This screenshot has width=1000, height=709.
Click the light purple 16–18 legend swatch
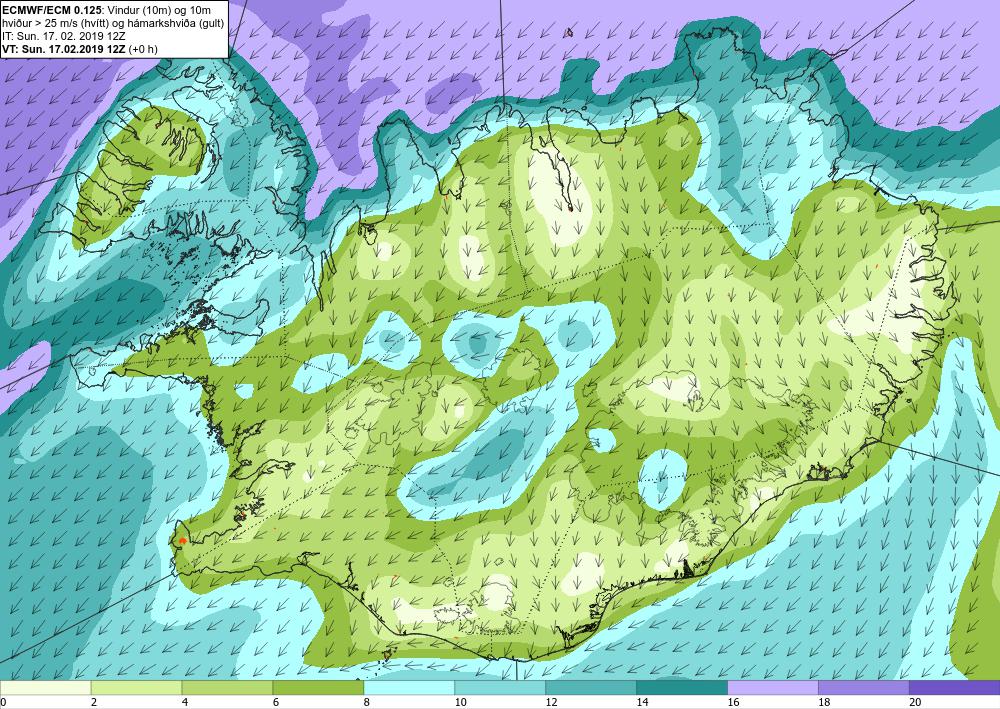772,688
